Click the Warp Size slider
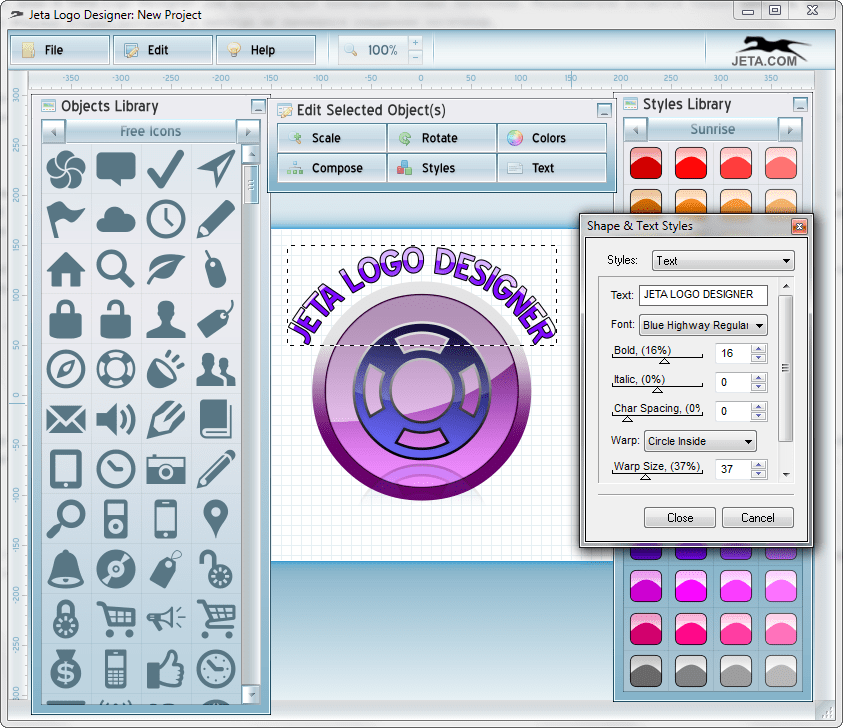843x728 pixels. (x=658, y=474)
